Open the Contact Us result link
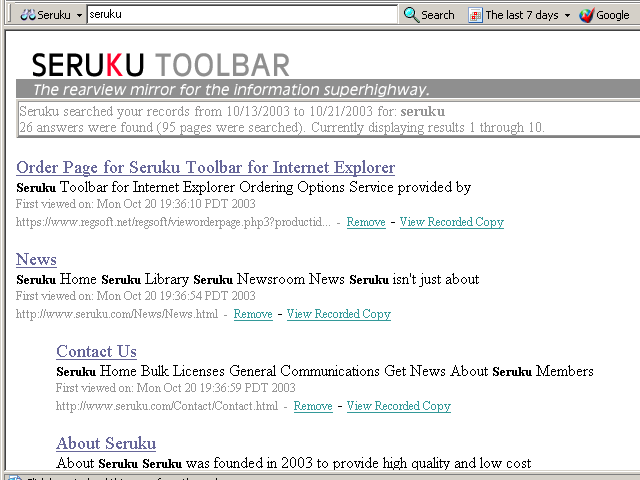Image resolution: width=640 pixels, height=480 pixels. click(x=96, y=351)
